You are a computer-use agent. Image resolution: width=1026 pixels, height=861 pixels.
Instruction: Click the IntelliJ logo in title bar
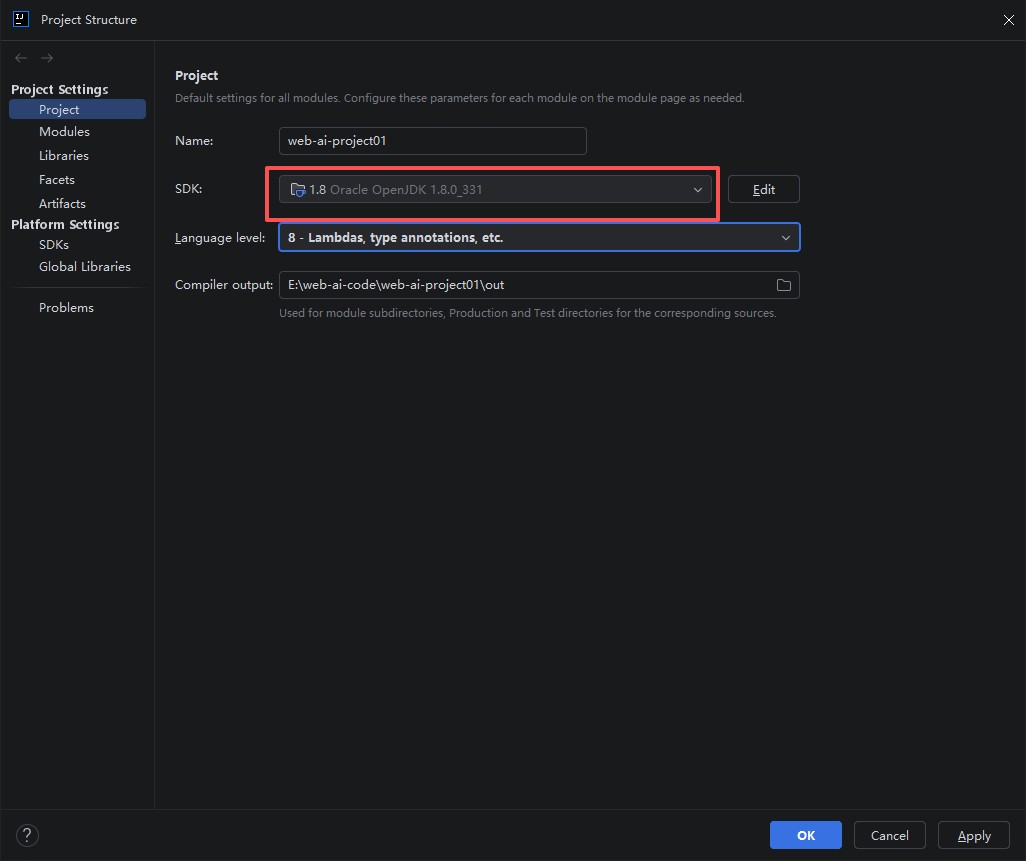coord(21,19)
